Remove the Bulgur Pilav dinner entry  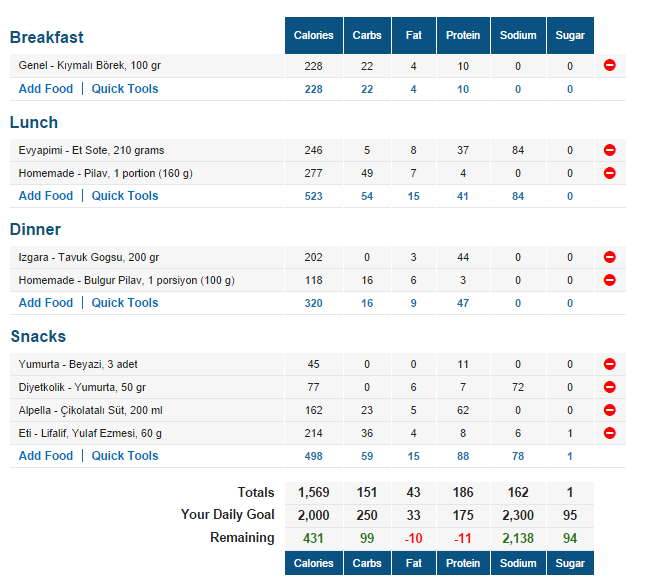point(609,280)
